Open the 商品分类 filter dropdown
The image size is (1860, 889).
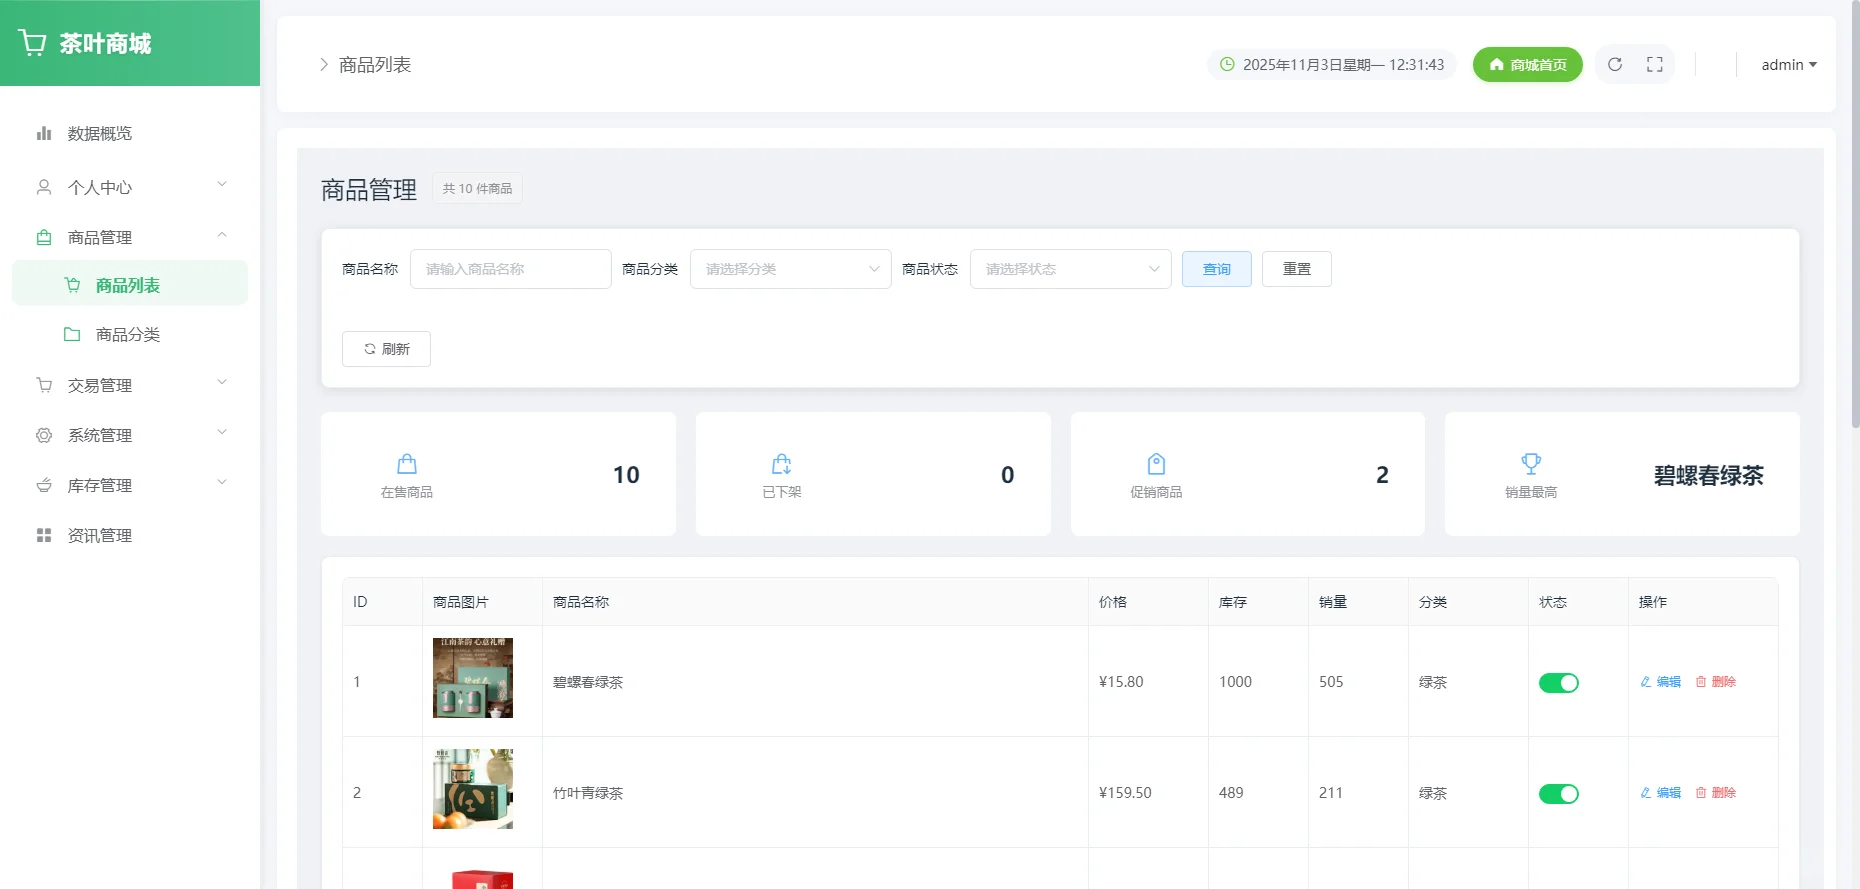[x=790, y=269]
